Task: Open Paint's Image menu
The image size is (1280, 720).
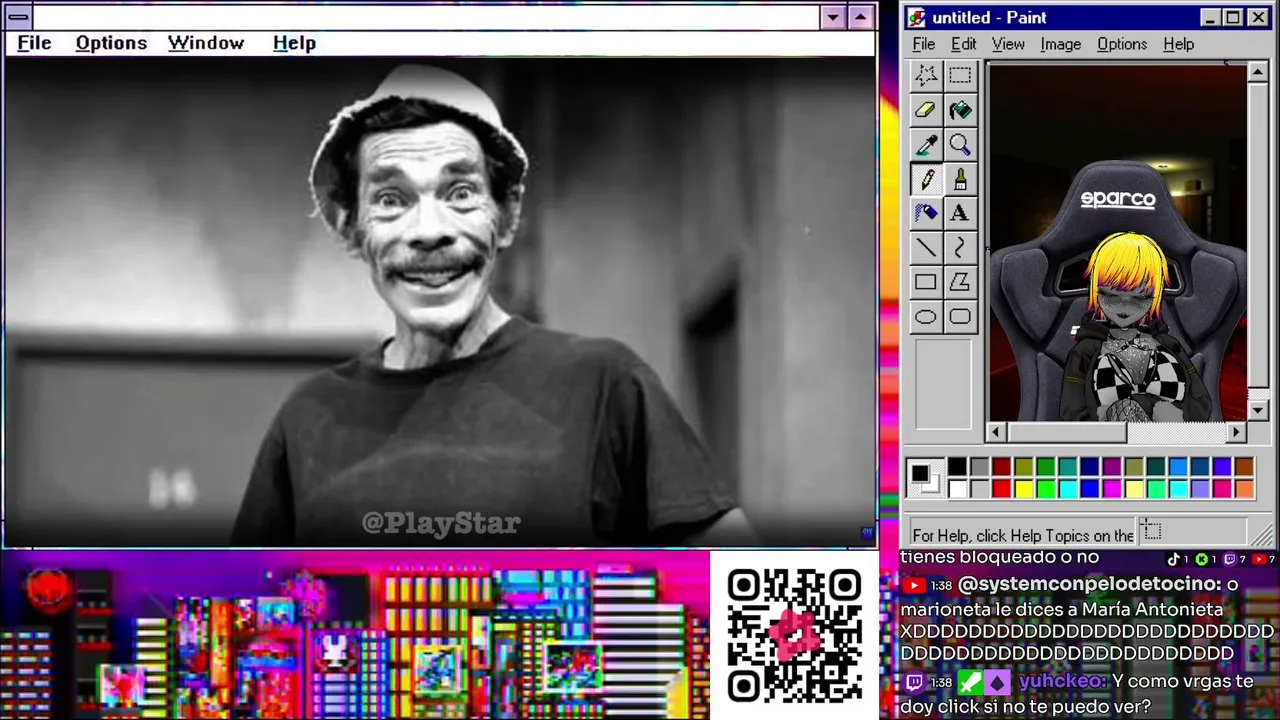Action: [x=1060, y=44]
